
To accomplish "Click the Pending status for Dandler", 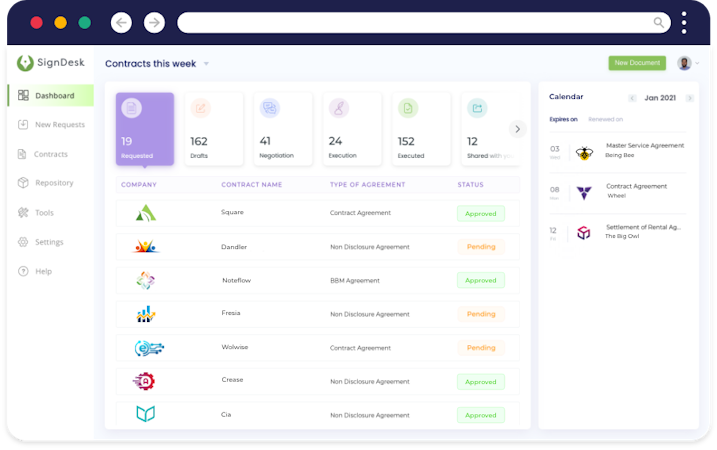I will tap(481, 247).
